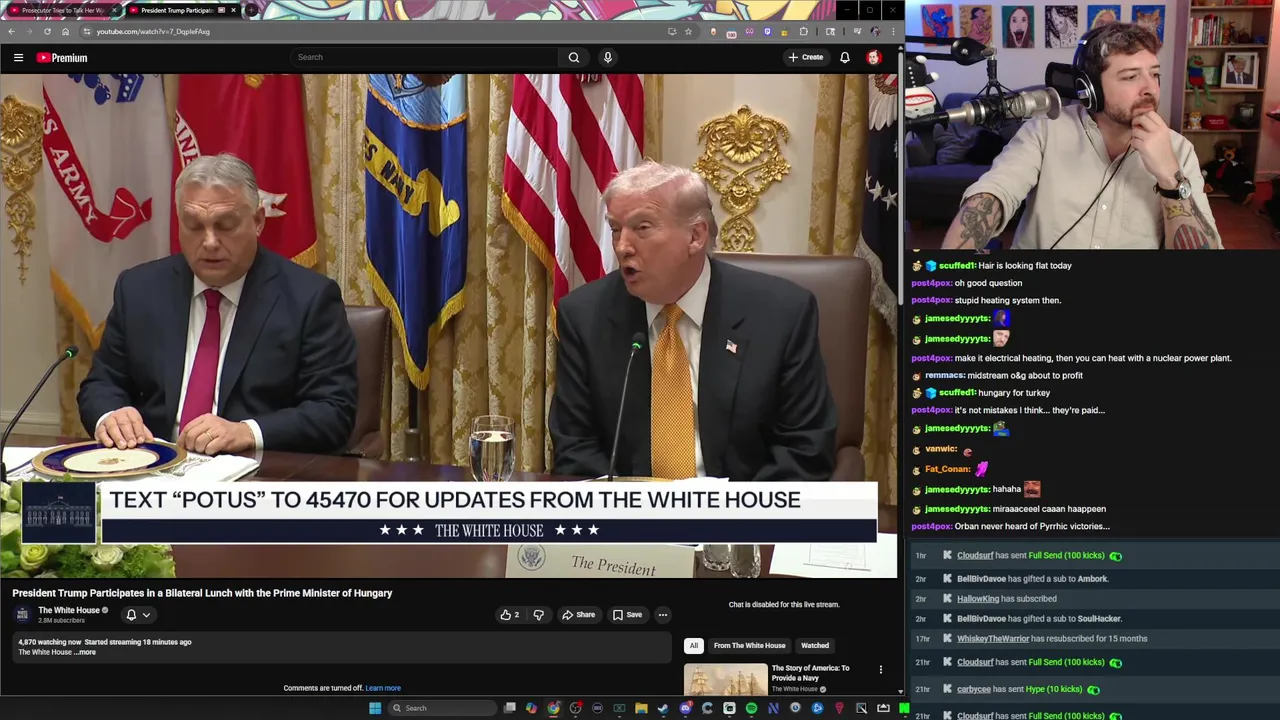Open the Create menu
The width and height of the screenshot is (1280, 720).
805,57
